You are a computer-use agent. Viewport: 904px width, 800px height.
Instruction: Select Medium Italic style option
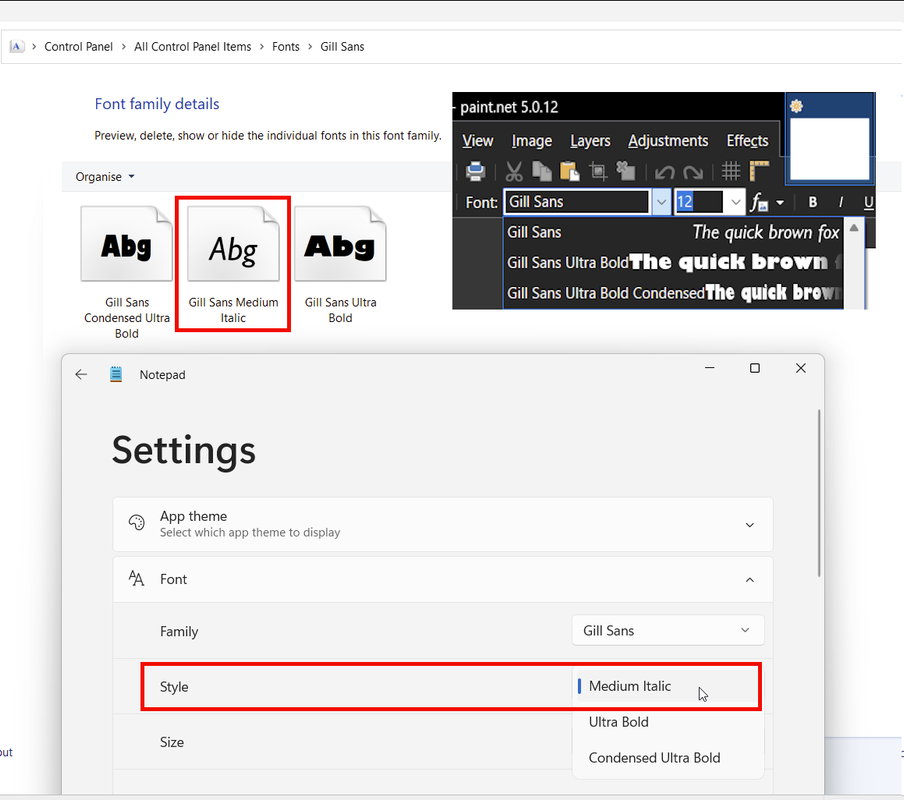[x=668, y=686]
